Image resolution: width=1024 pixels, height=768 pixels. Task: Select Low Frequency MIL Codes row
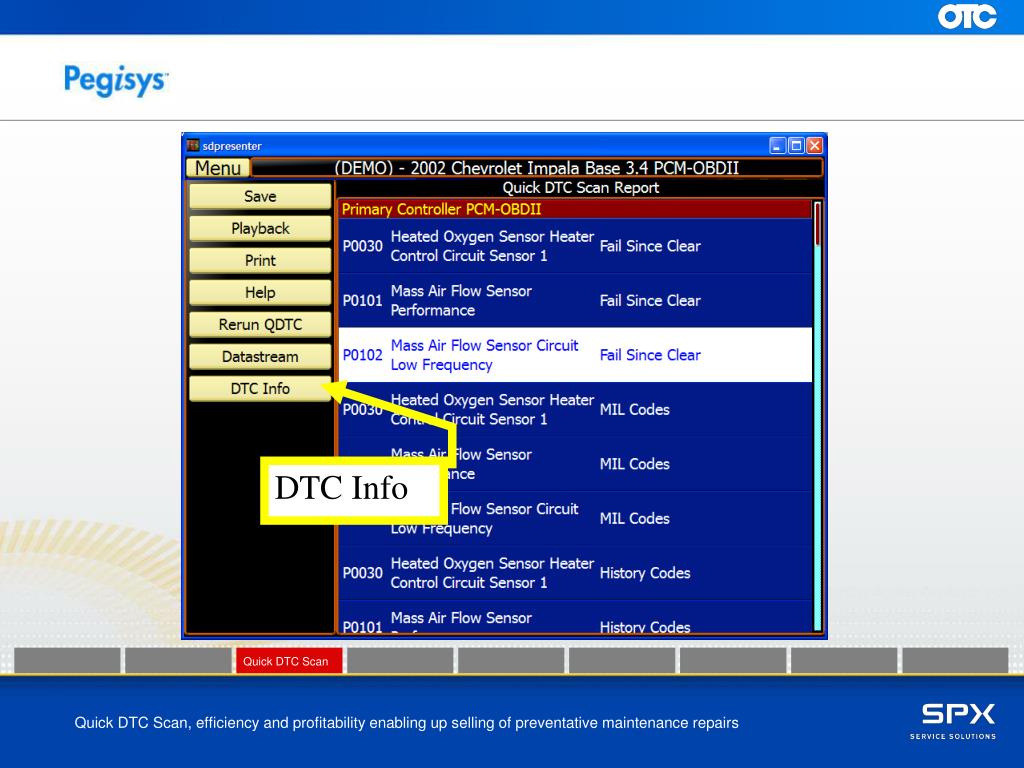pos(575,518)
